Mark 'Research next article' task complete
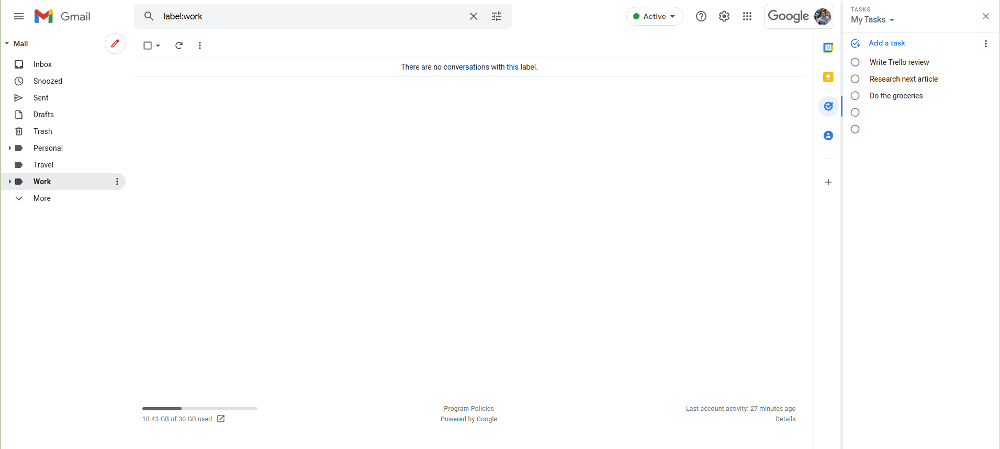Viewport: 1000px width, 449px height. pos(855,79)
